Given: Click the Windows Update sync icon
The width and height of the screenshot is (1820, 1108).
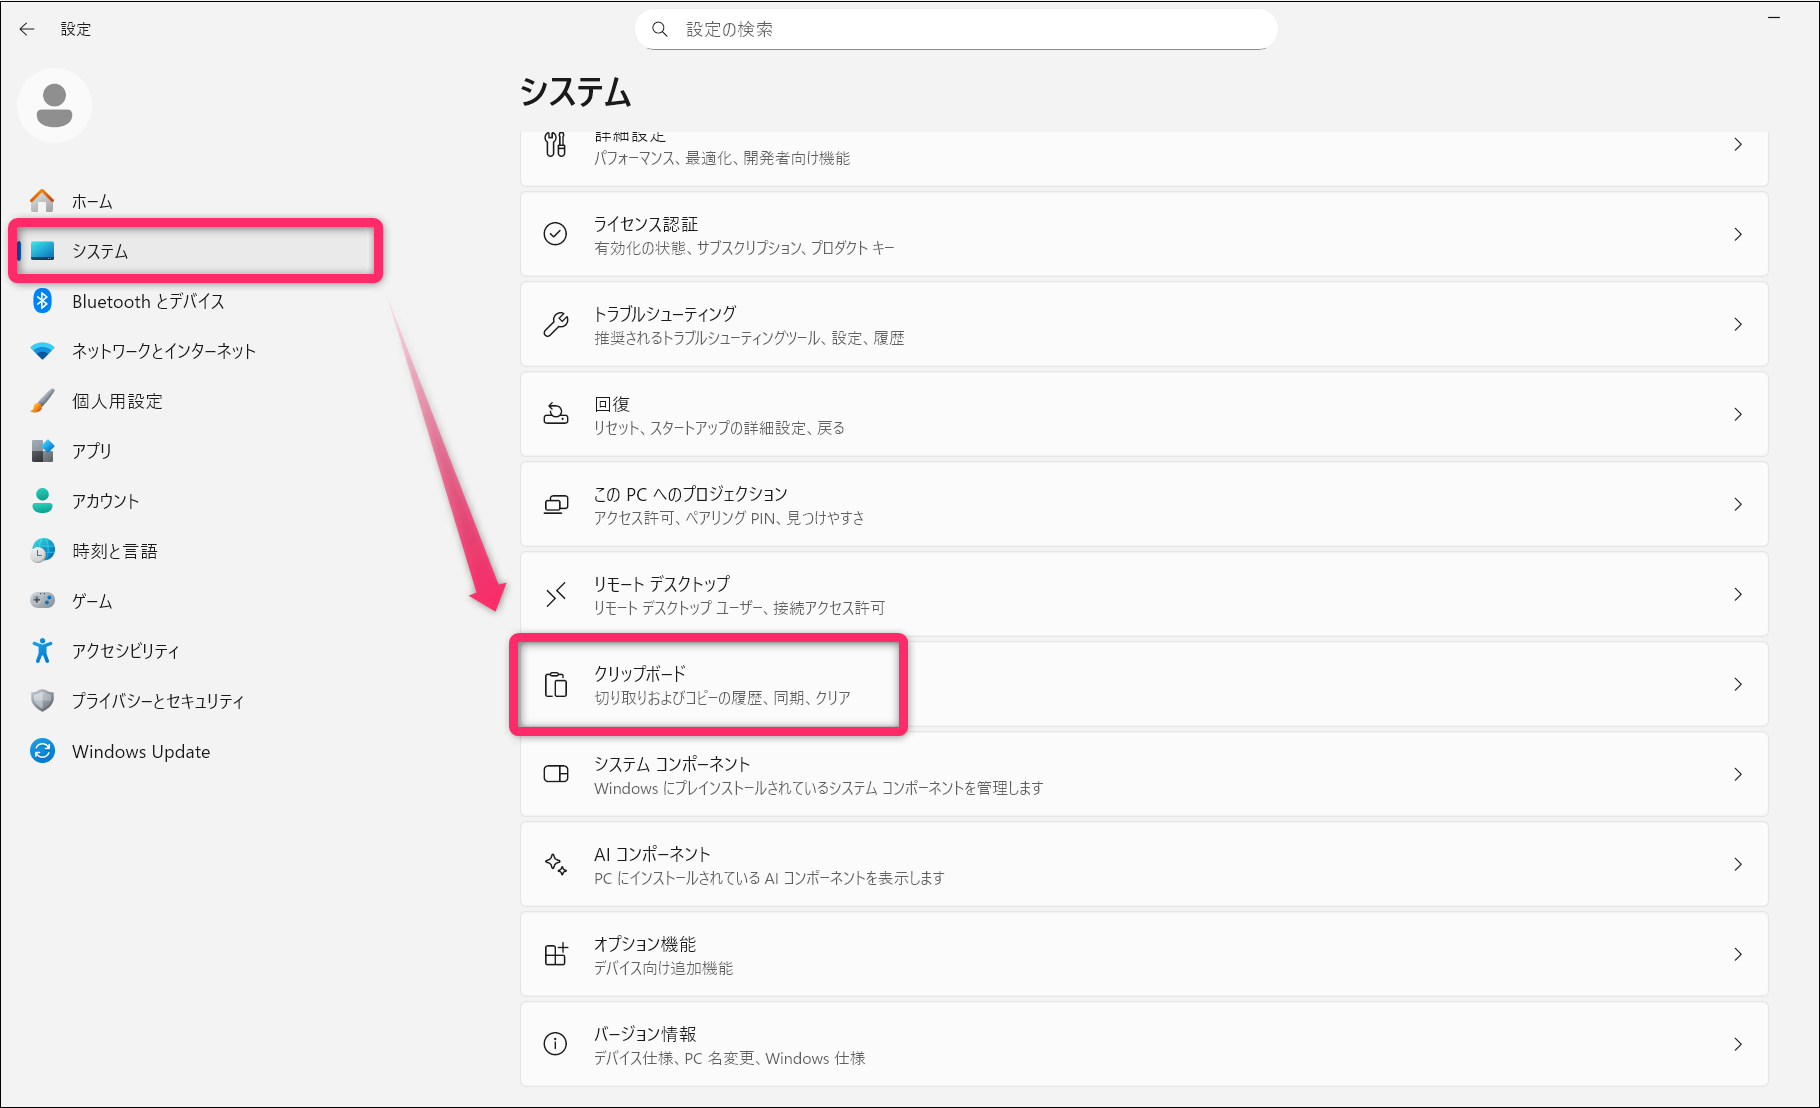Looking at the screenshot, I should point(42,751).
